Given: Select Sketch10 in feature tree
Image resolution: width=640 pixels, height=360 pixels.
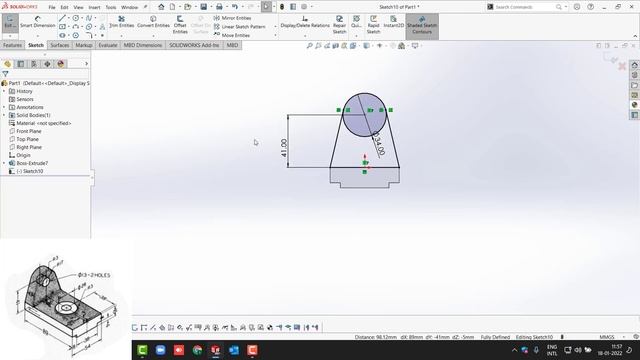Looking at the screenshot, I should pyautogui.click(x=26, y=171).
